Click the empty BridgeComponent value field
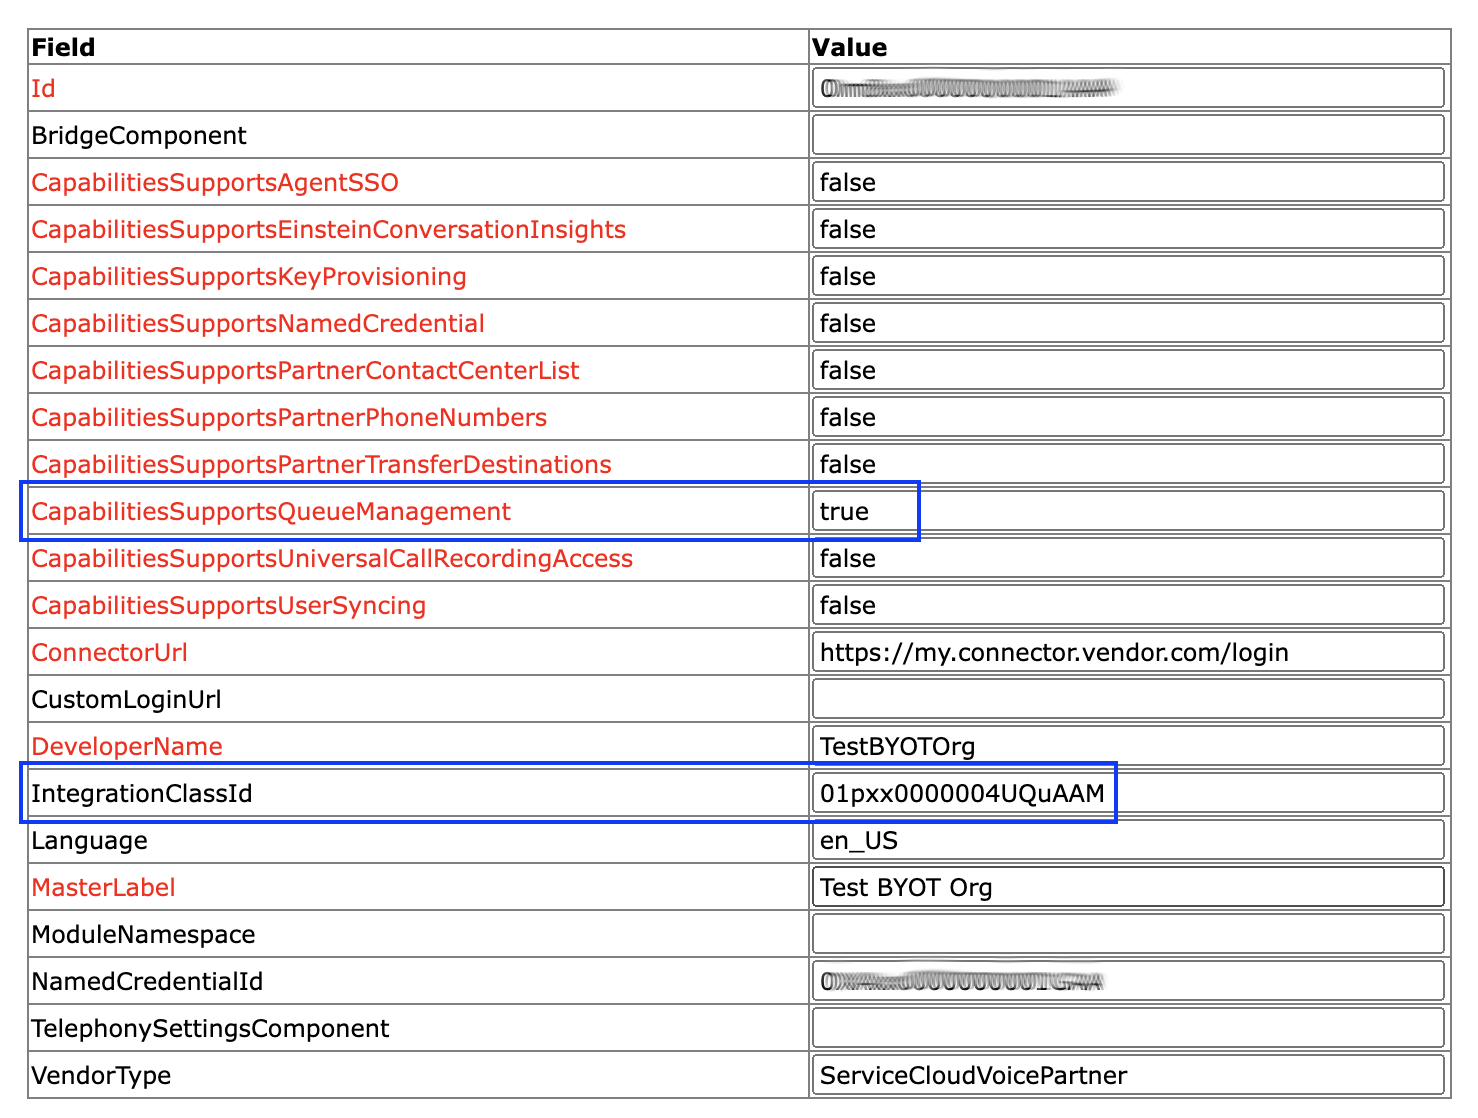 [x=1127, y=135]
